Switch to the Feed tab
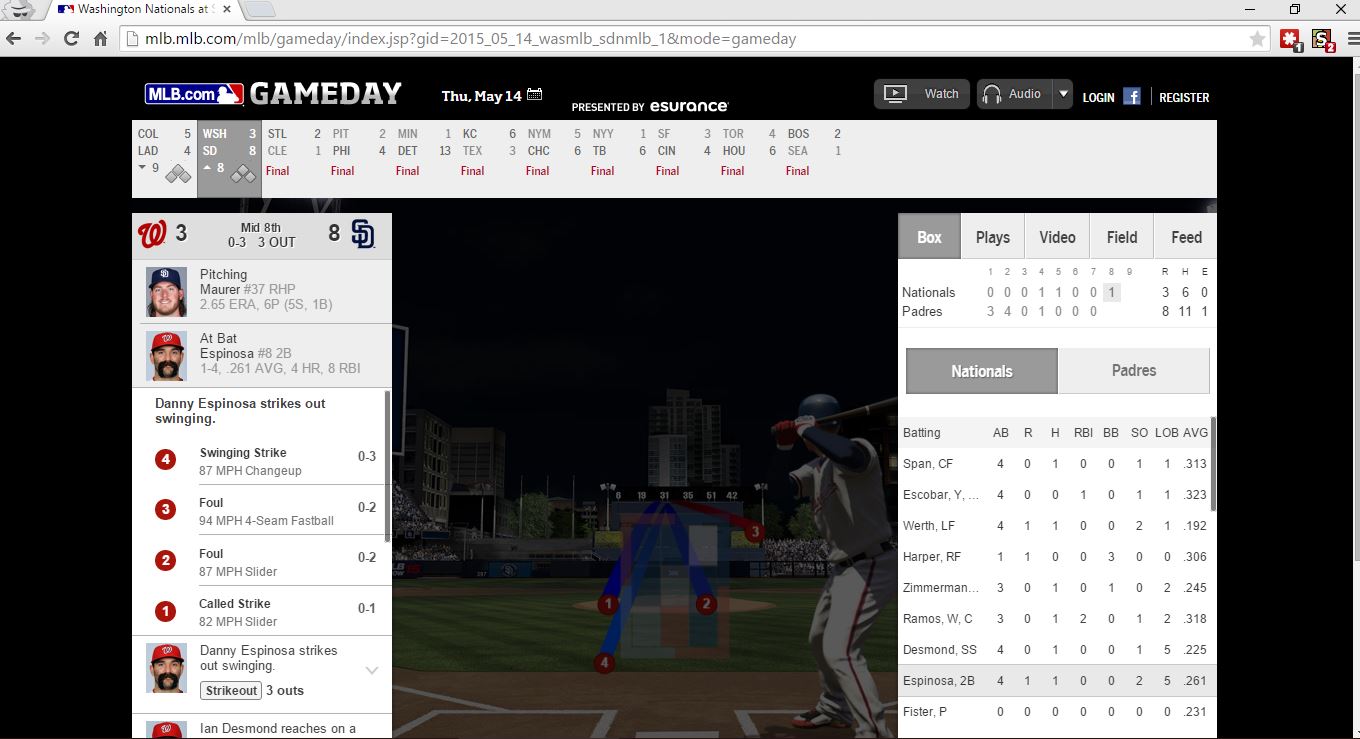 (x=1186, y=237)
